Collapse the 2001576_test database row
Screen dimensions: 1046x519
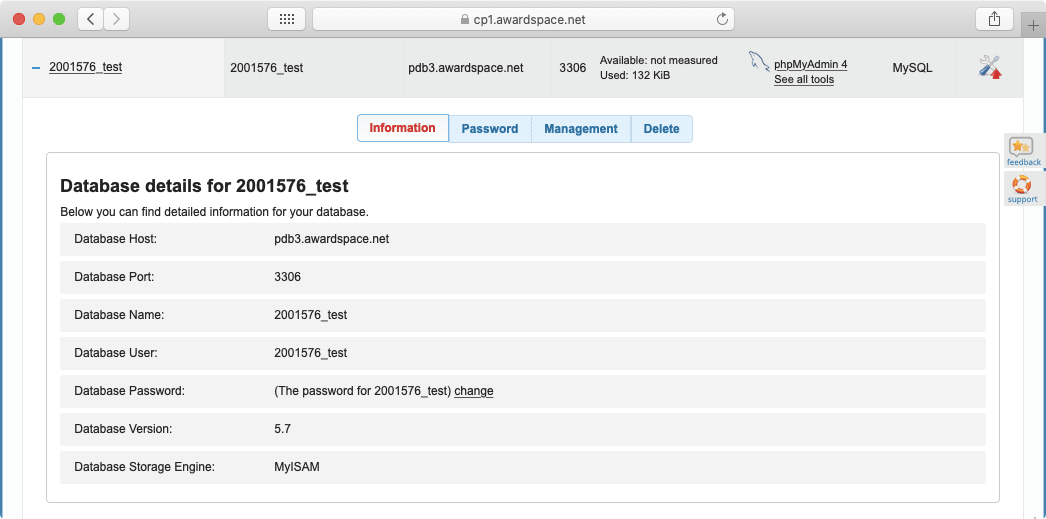(x=36, y=68)
